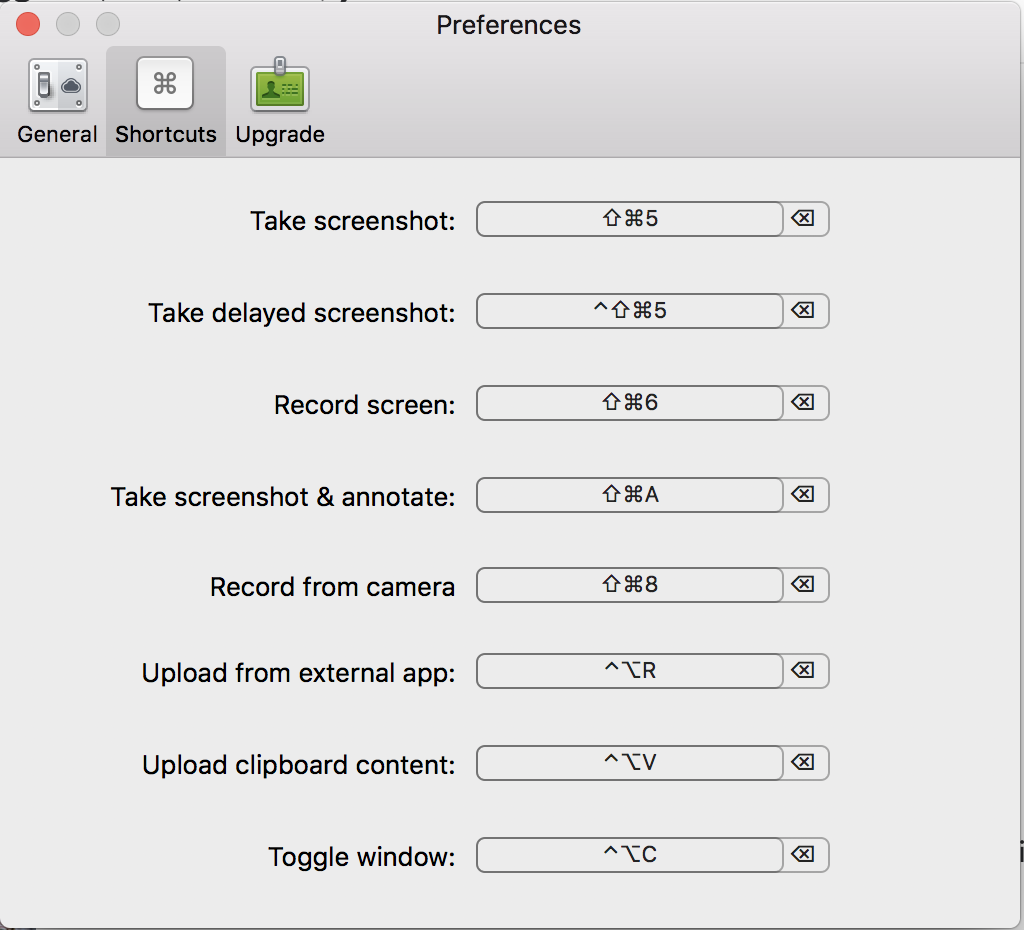1024x930 pixels.
Task: Edit the Toggle window shortcut field
Action: (x=630, y=856)
